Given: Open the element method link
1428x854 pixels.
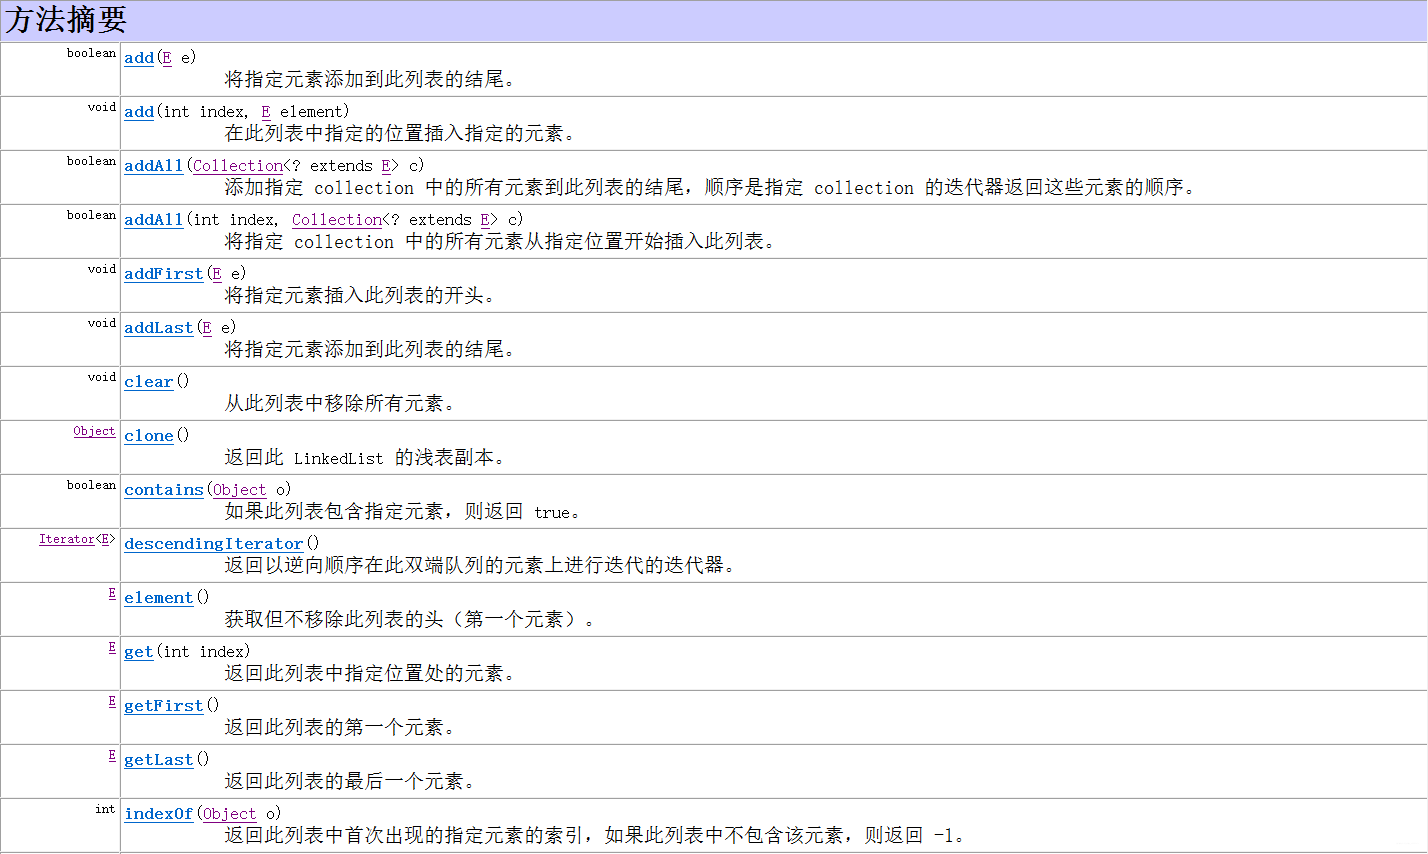Looking at the screenshot, I should coord(159,598).
